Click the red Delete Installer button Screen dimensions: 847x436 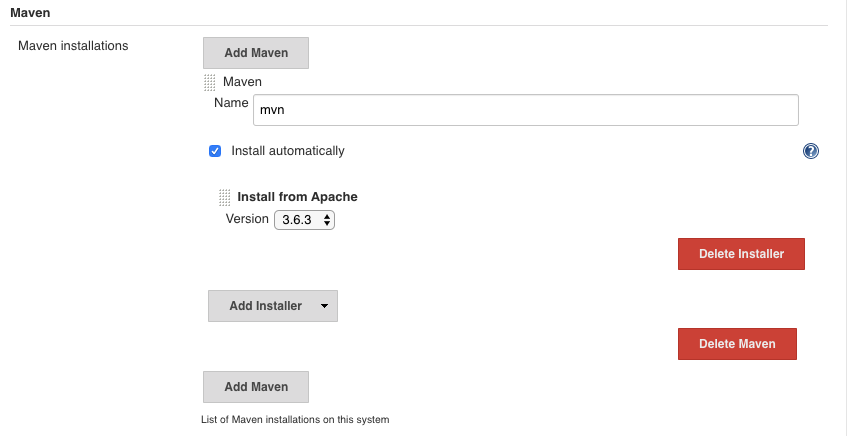point(741,254)
